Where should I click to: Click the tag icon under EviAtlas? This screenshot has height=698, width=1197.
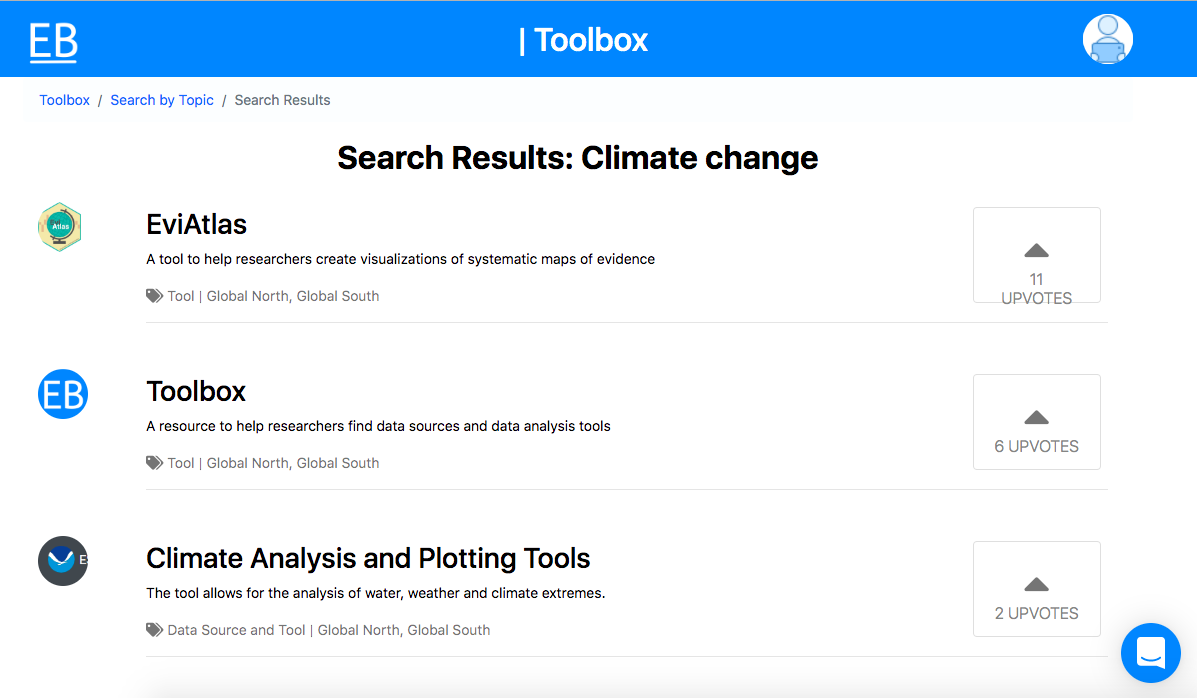154,296
